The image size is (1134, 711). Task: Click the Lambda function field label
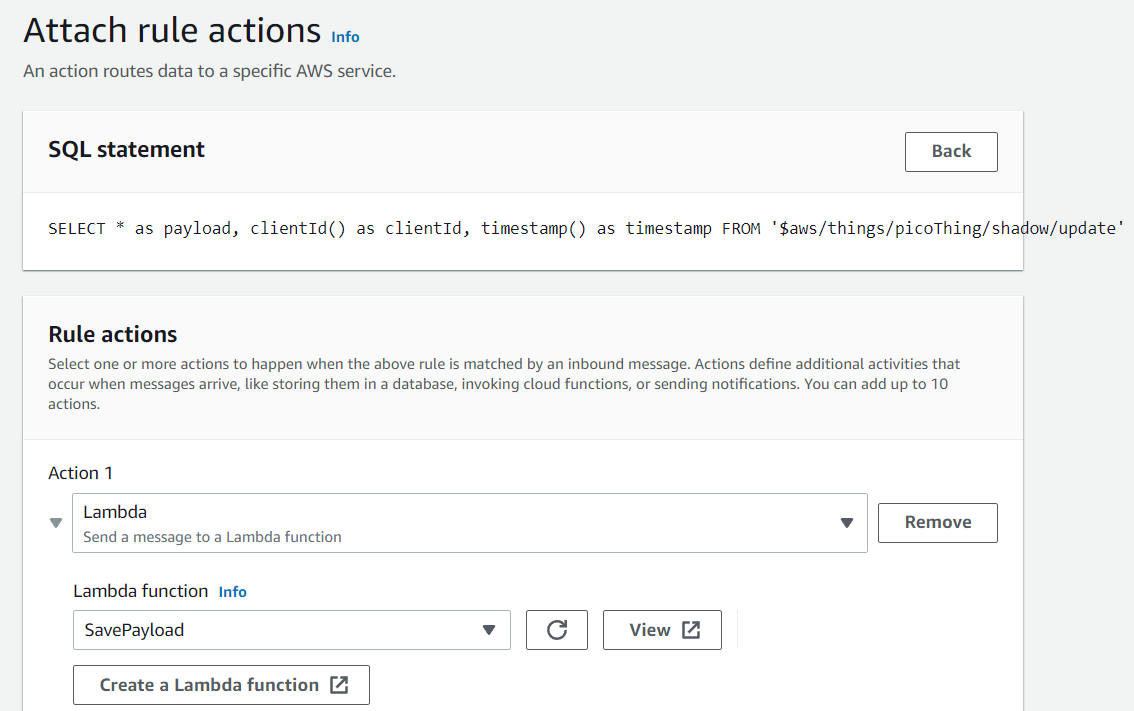tap(141, 591)
